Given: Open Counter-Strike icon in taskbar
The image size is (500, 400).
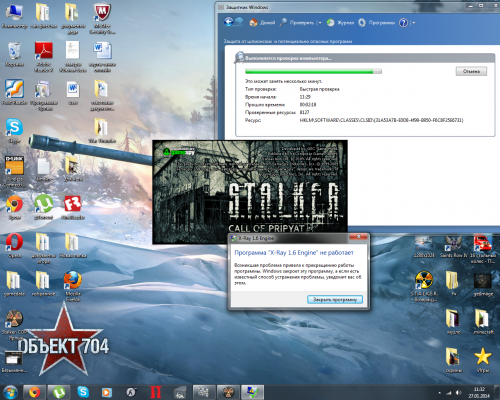Looking at the screenshot, I should pyautogui.click(x=131, y=392).
